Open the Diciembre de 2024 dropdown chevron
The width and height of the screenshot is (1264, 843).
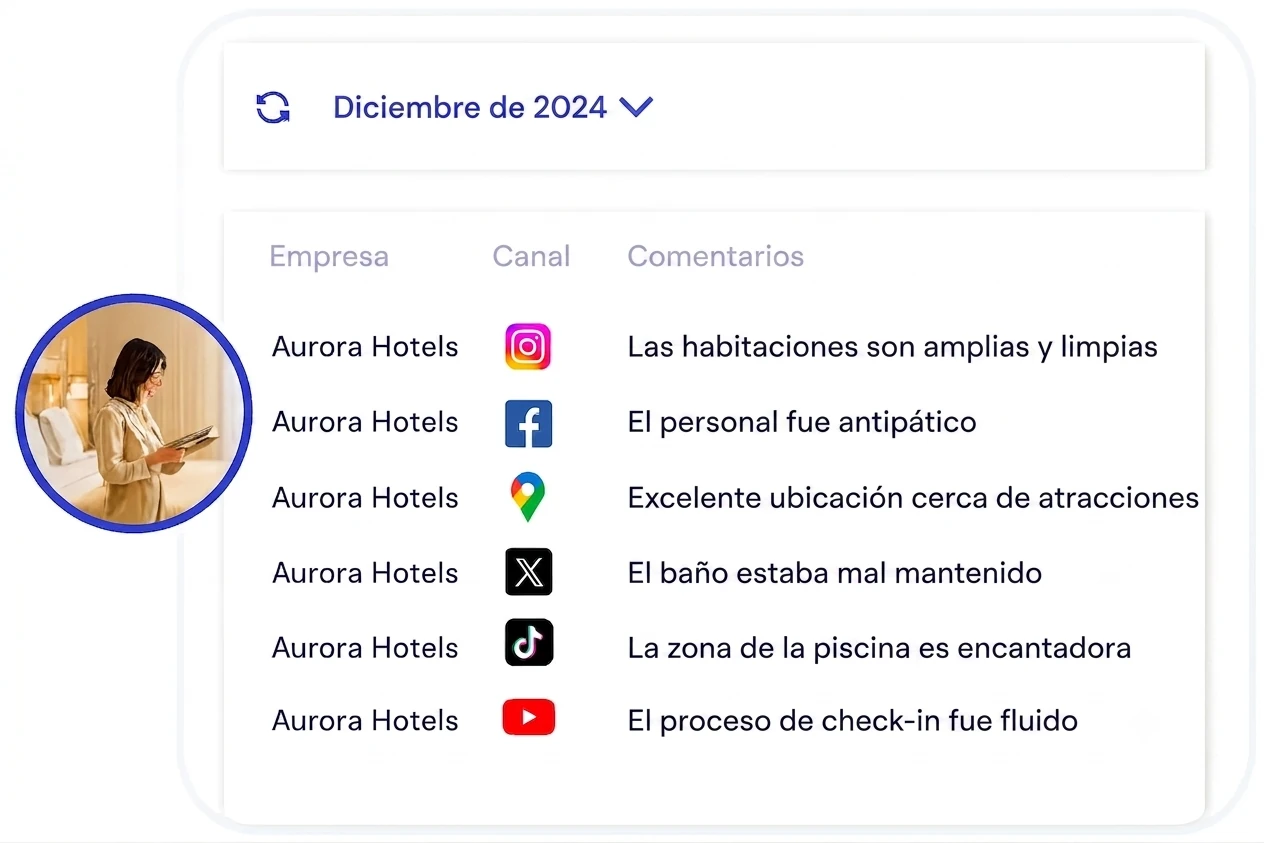[x=636, y=106]
